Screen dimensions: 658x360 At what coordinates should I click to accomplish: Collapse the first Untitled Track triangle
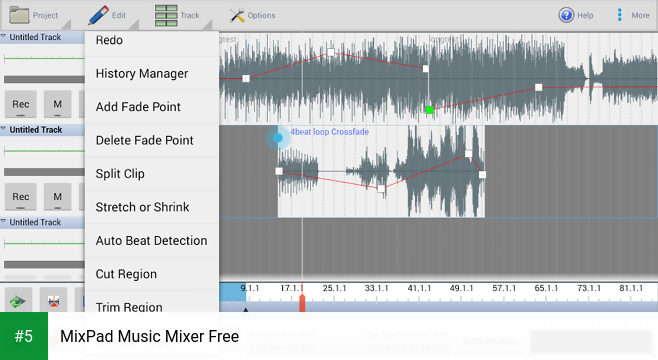click(x=4, y=37)
